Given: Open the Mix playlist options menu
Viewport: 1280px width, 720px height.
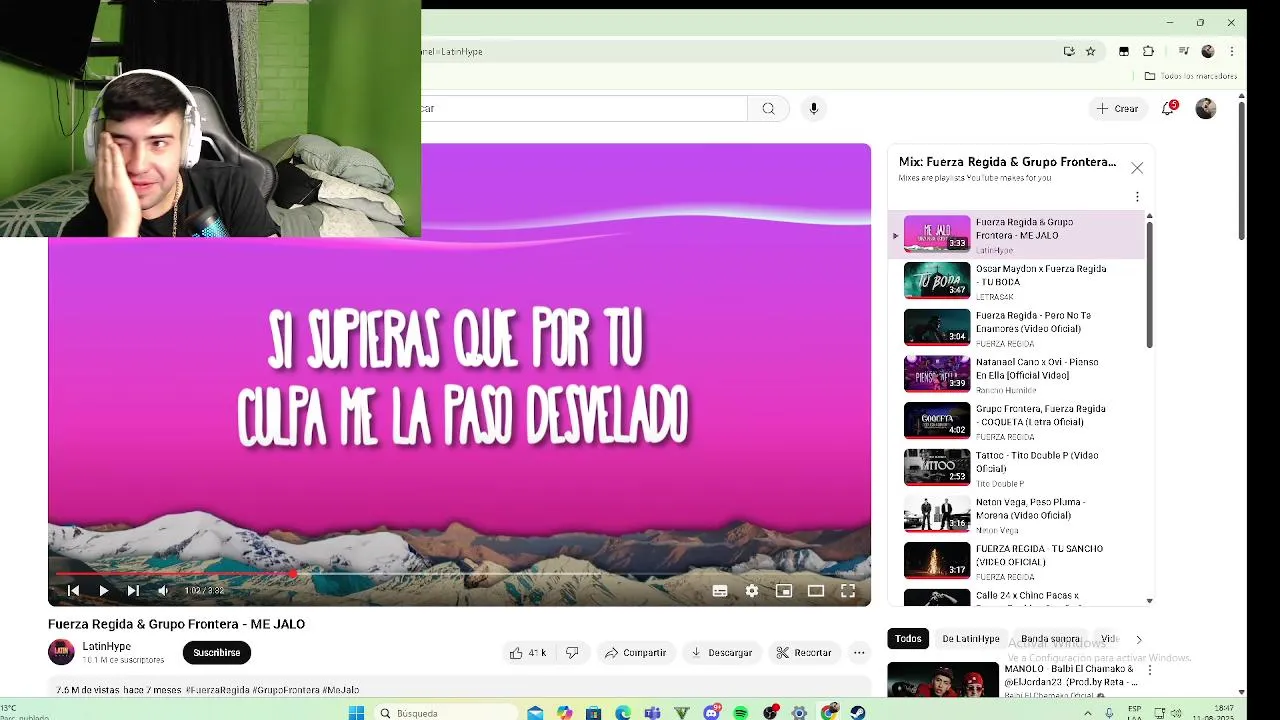Looking at the screenshot, I should [1137, 197].
